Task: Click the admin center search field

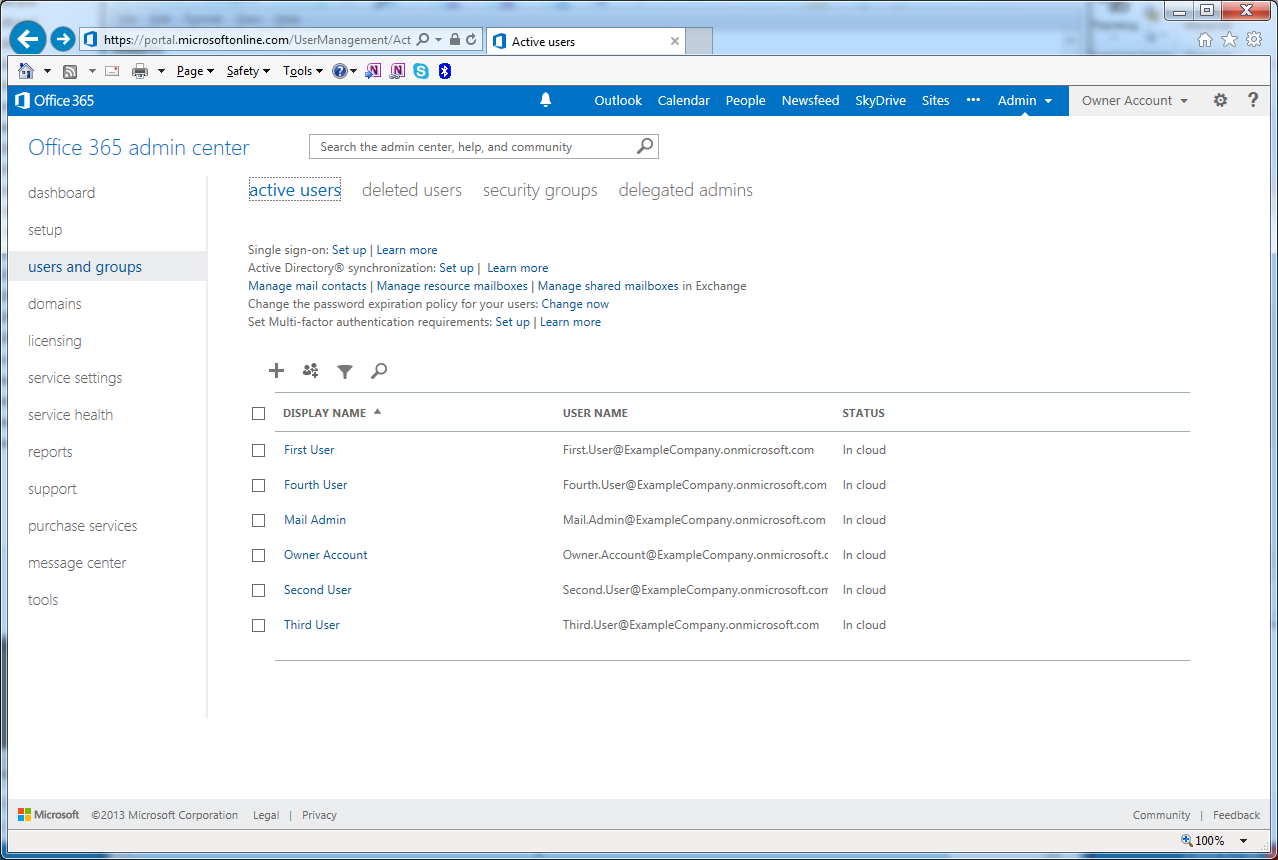Action: pos(472,147)
